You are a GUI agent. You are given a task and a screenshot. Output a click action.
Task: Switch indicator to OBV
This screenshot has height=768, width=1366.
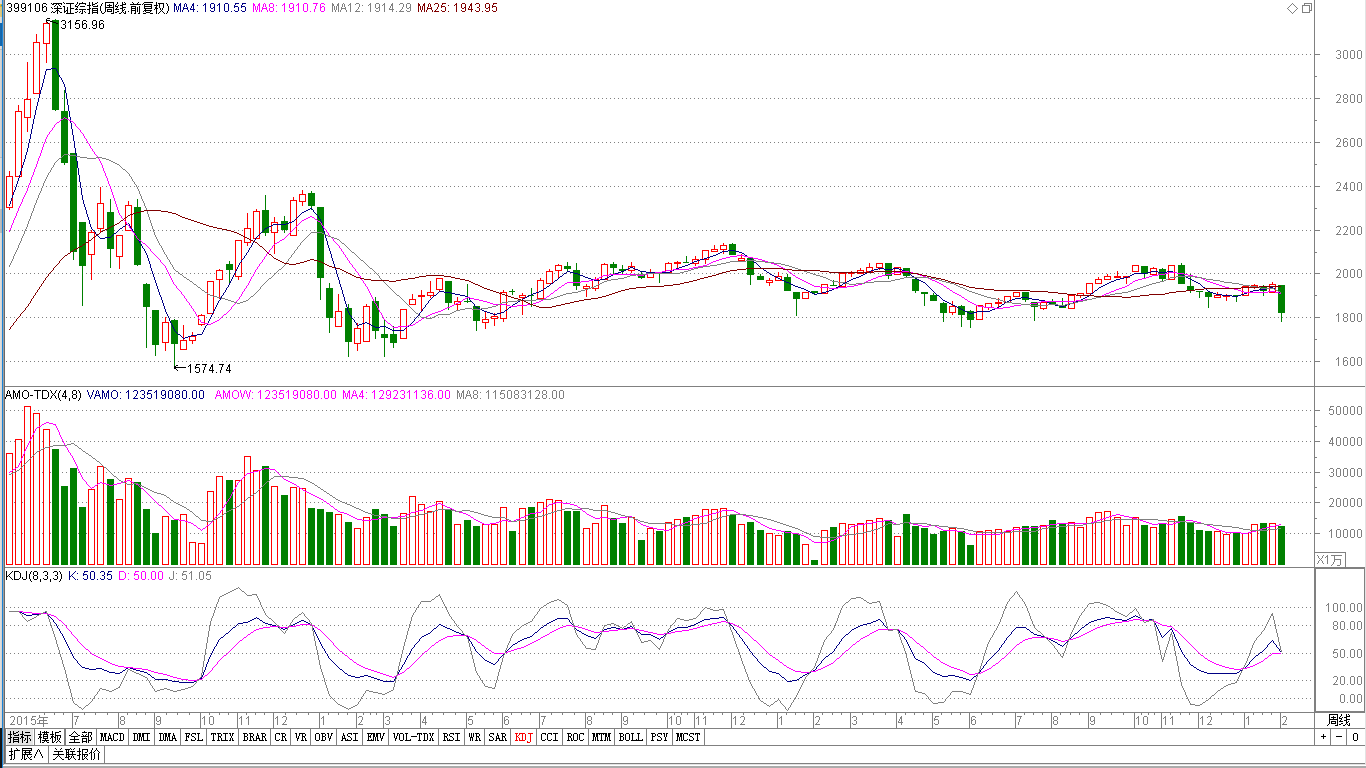pyautogui.click(x=324, y=737)
